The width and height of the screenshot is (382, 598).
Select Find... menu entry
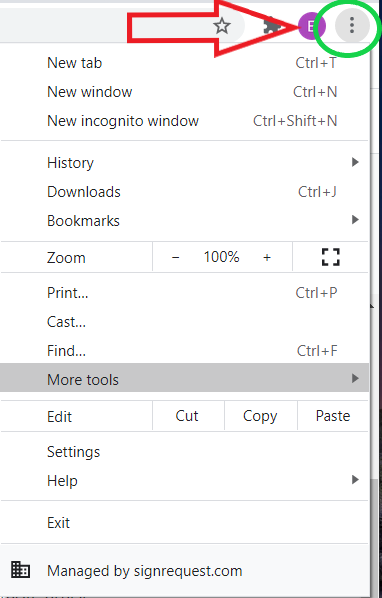click(x=185, y=351)
